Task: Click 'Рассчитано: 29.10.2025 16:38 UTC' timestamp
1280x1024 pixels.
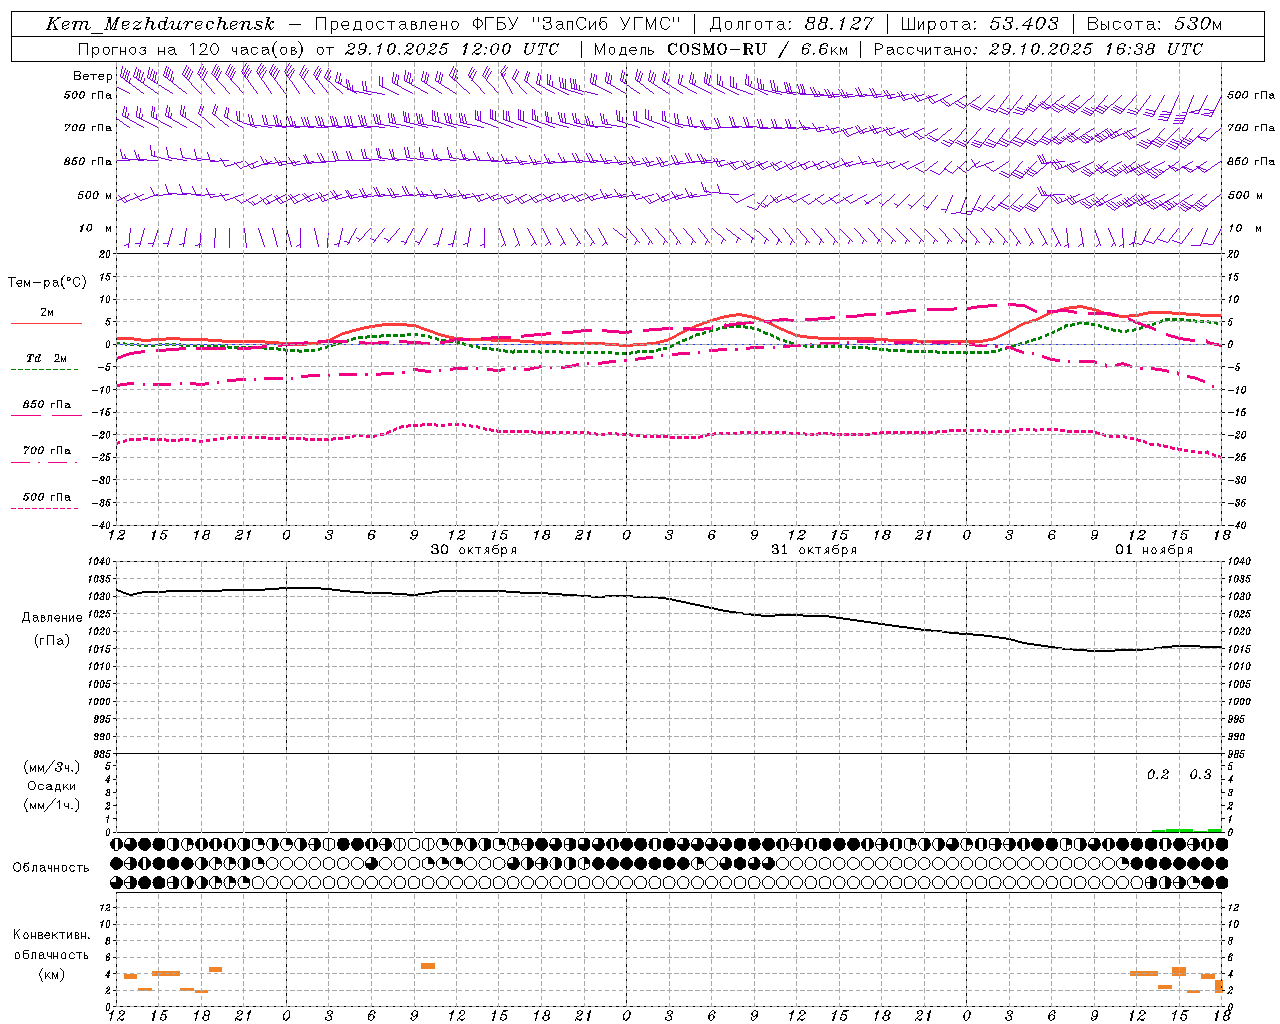Action: (1038, 49)
